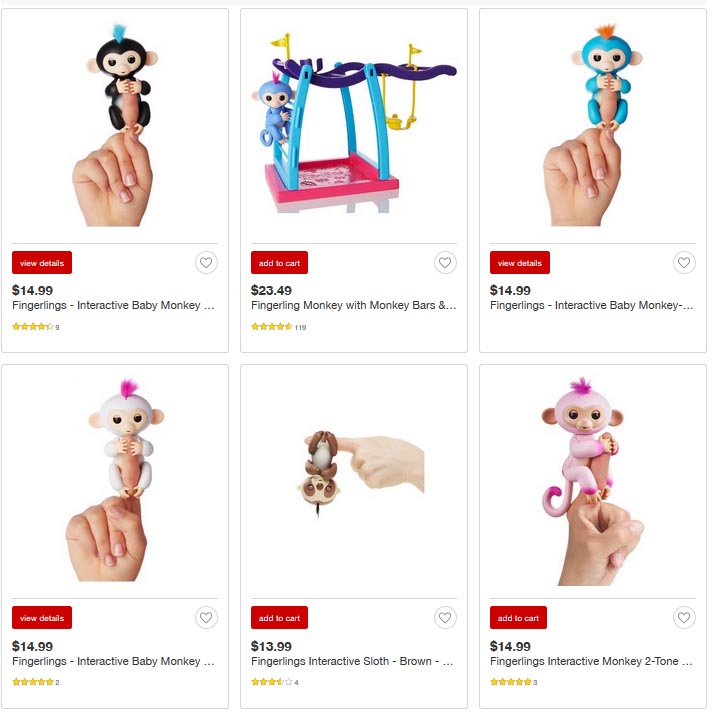The width and height of the screenshot is (717, 712).
Task: Open Fingerling Monkey with Monkey Bars title link
Action: click(x=353, y=305)
